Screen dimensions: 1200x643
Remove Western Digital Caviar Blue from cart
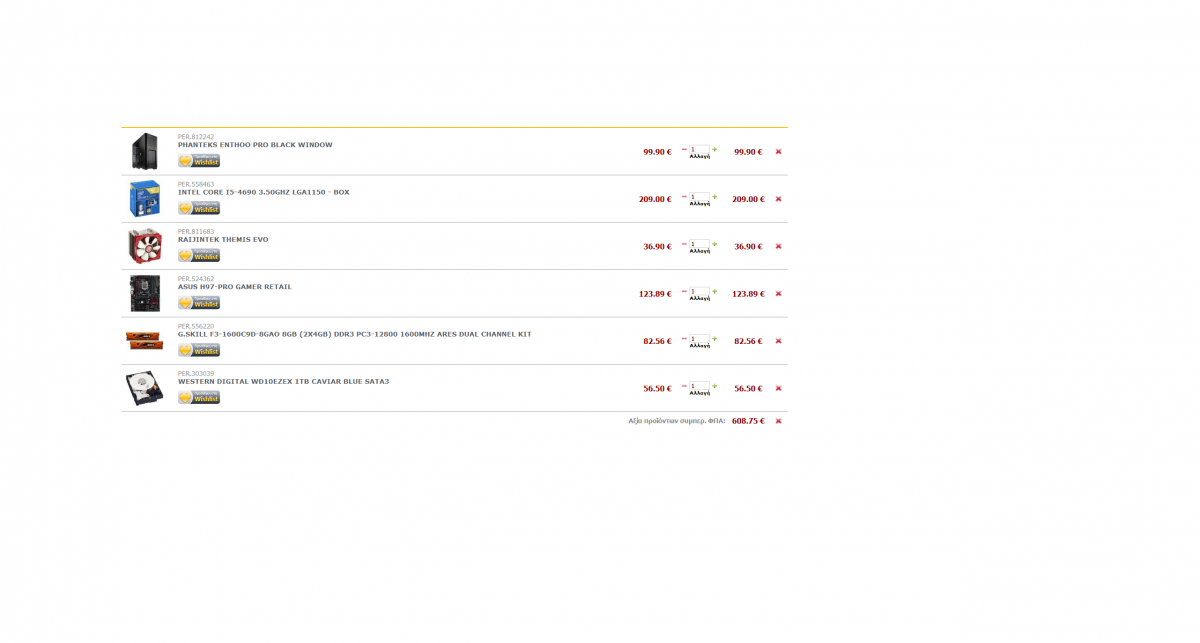tap(778, 388)
